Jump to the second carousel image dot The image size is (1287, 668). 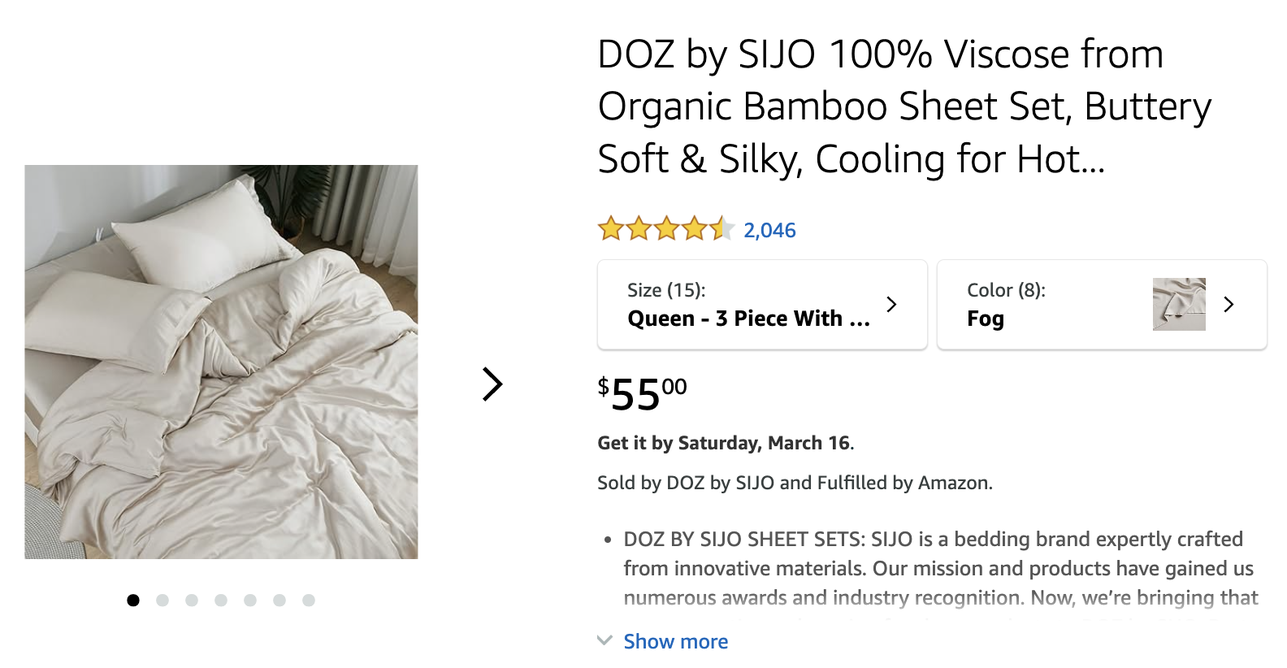click(162, 600)
